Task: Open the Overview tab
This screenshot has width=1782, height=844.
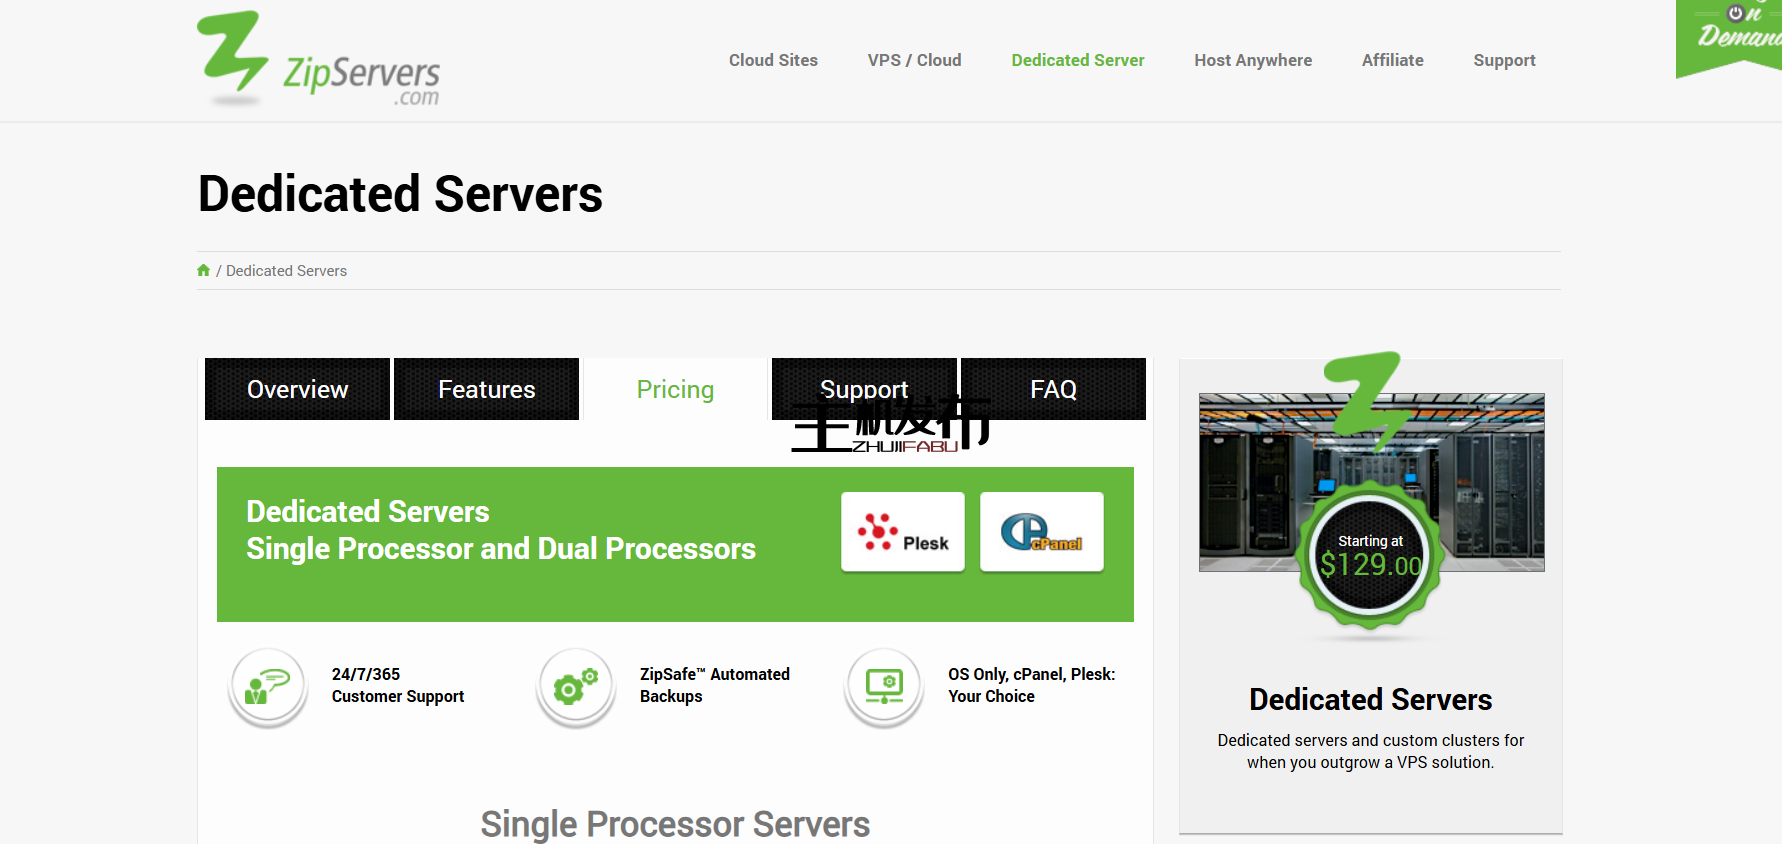Action: 297,389
